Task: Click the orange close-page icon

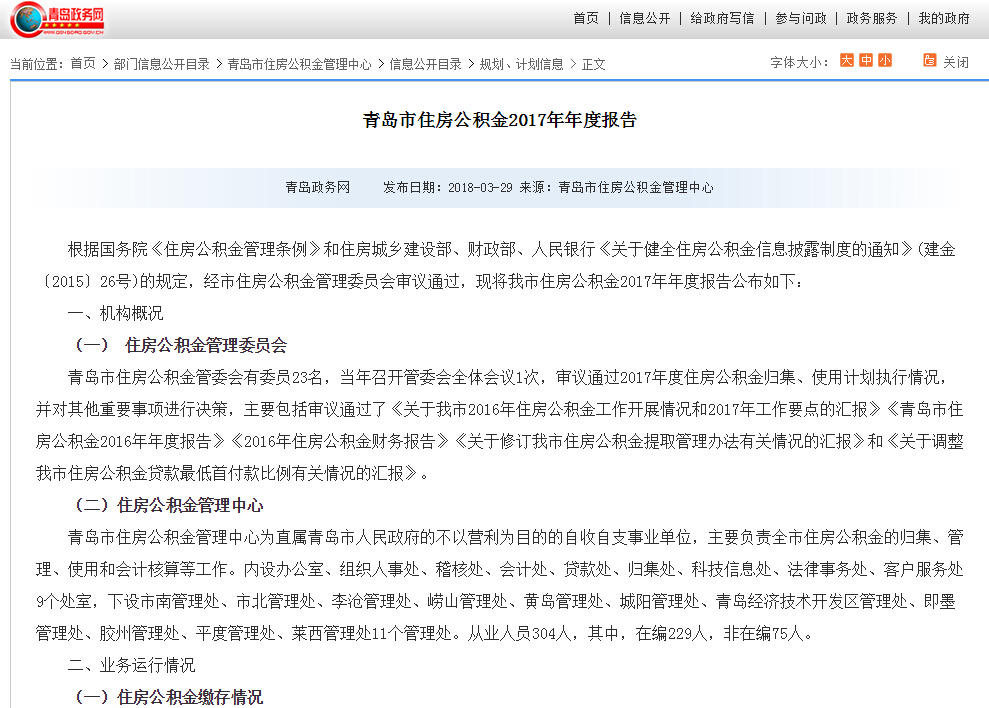Action: click(929, 61)
